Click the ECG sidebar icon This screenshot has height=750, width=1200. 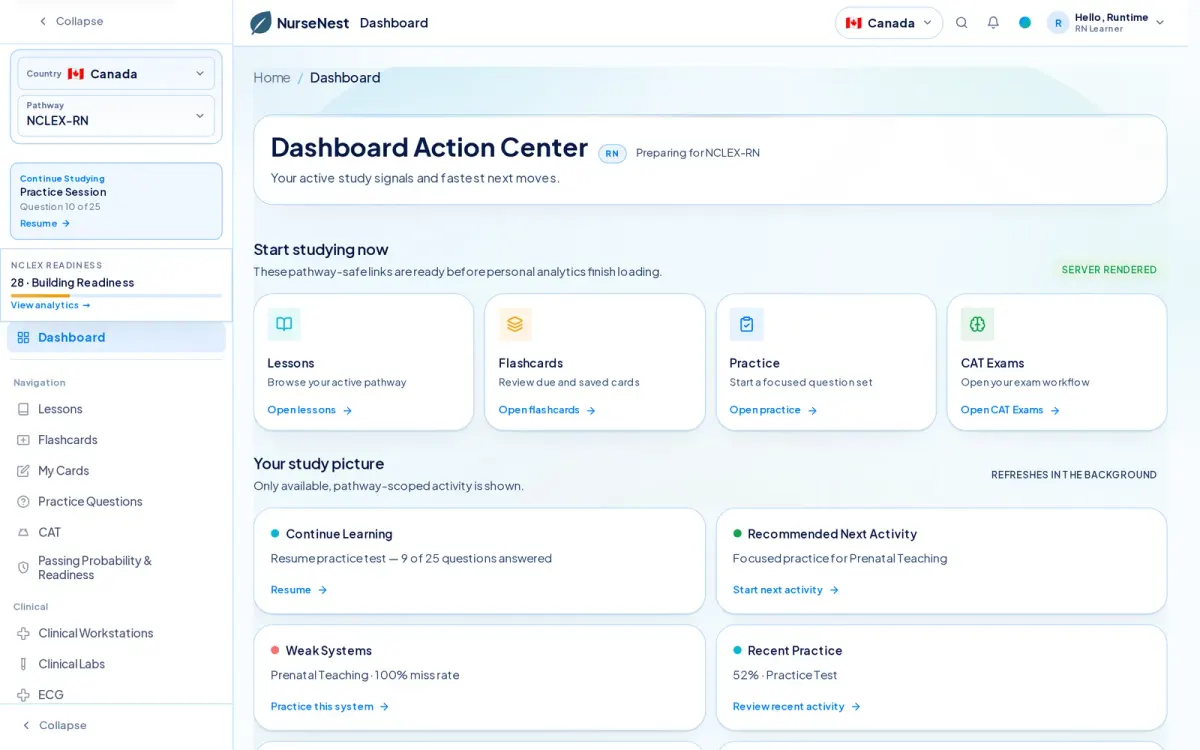point(23,695)
